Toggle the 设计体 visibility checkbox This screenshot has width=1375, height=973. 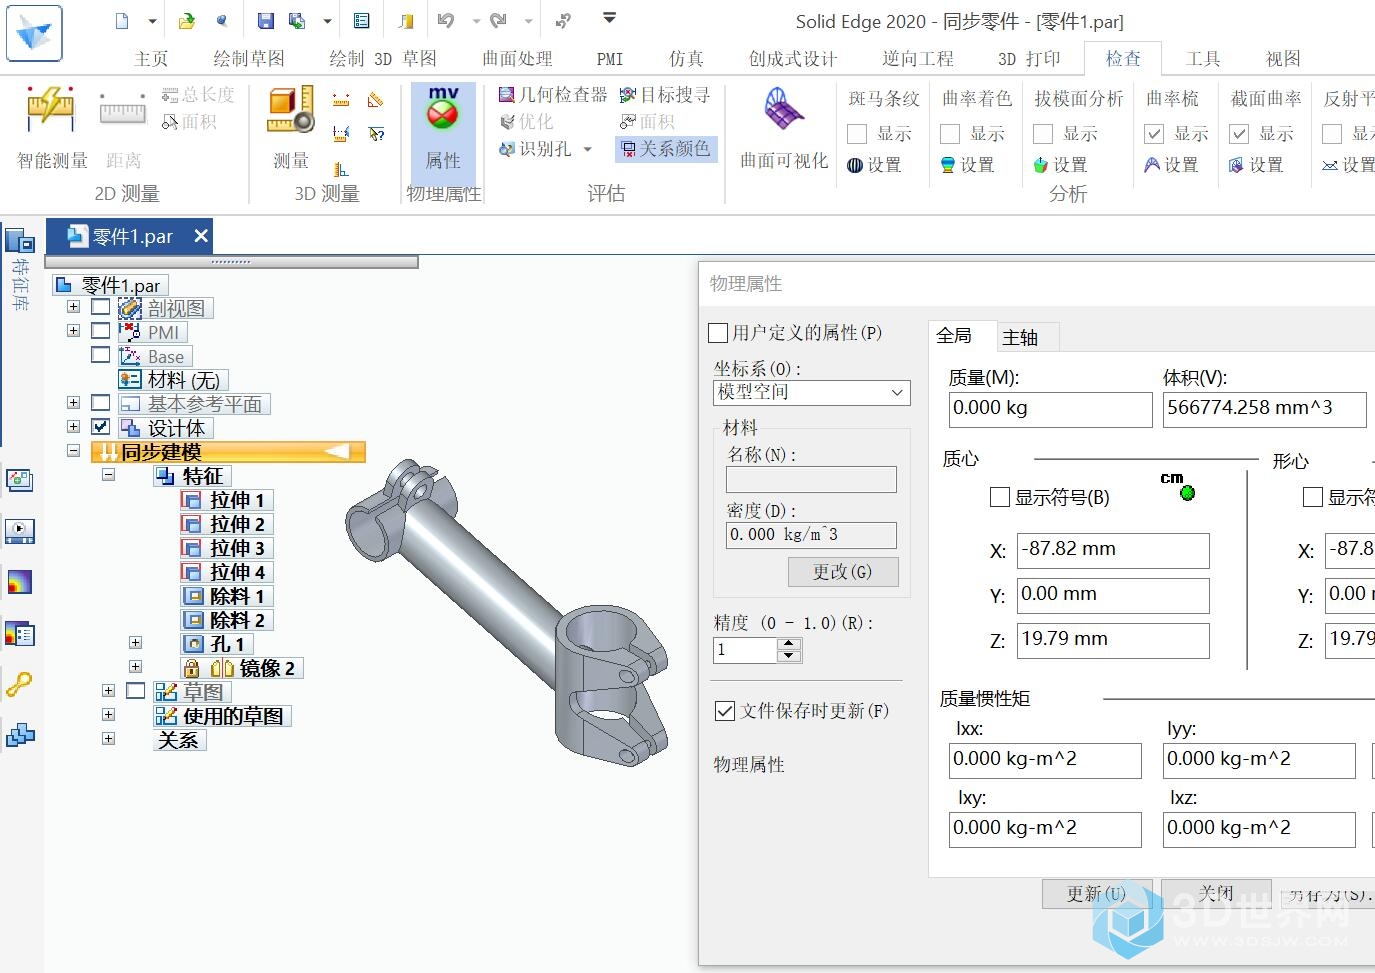pos(100,427)
